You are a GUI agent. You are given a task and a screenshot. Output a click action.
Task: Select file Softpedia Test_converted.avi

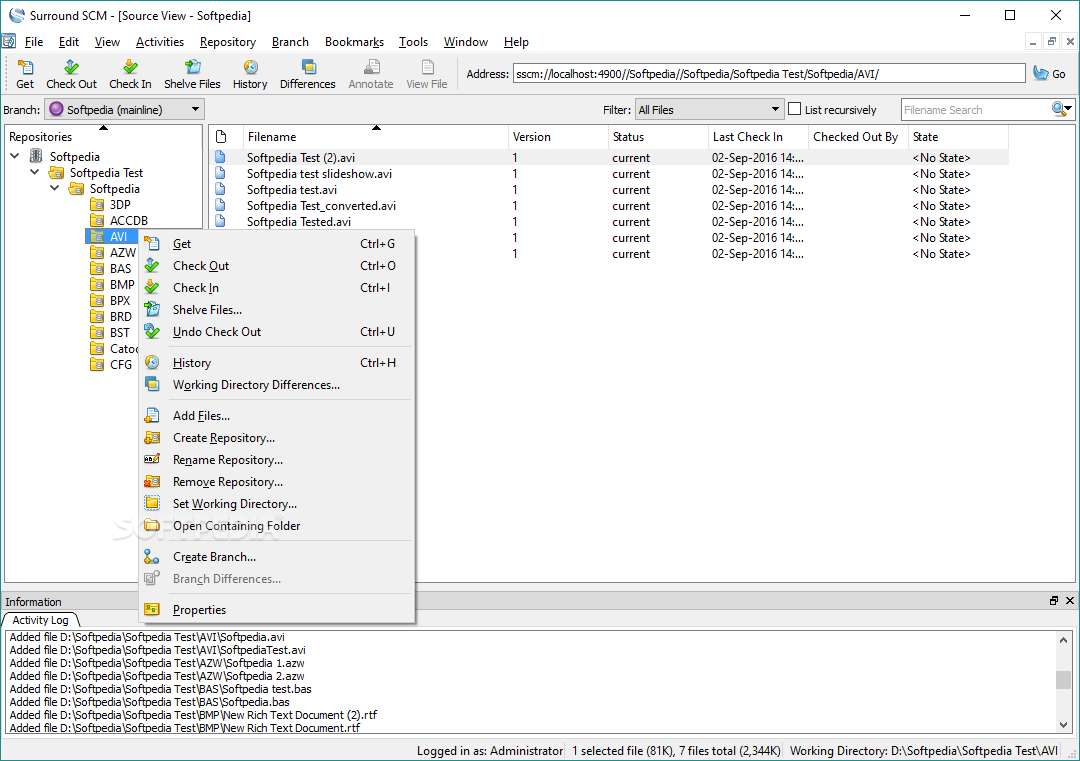pyautogui.click(x=321, y=205)
